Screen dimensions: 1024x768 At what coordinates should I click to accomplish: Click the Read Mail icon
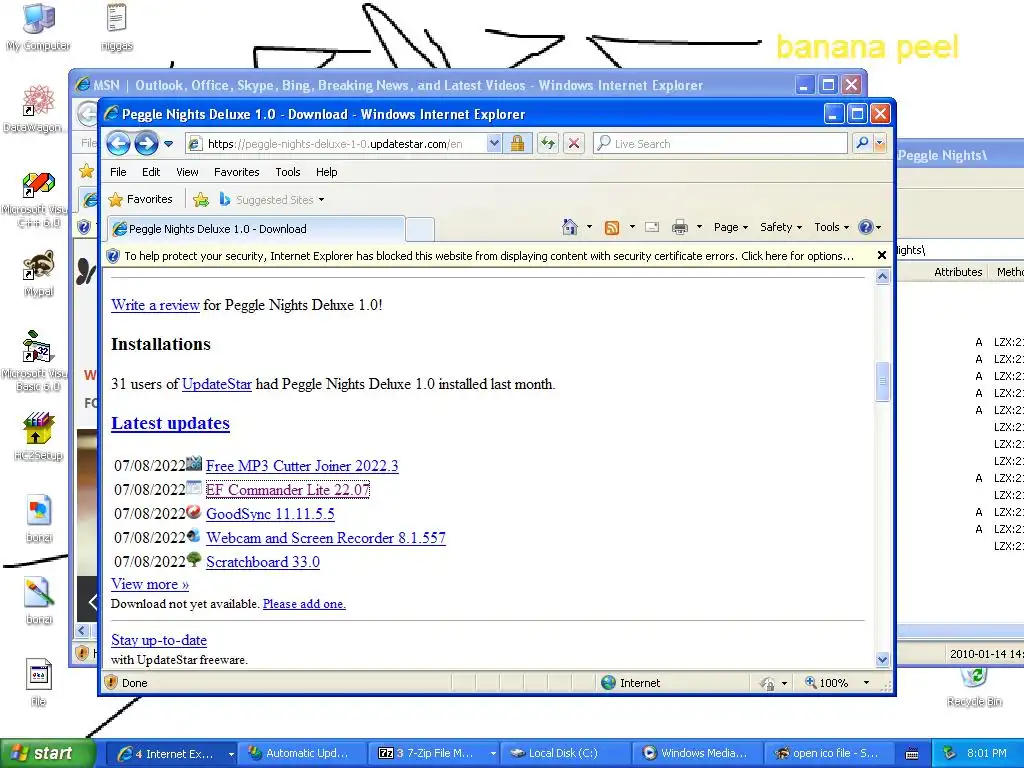click(652, 227)
